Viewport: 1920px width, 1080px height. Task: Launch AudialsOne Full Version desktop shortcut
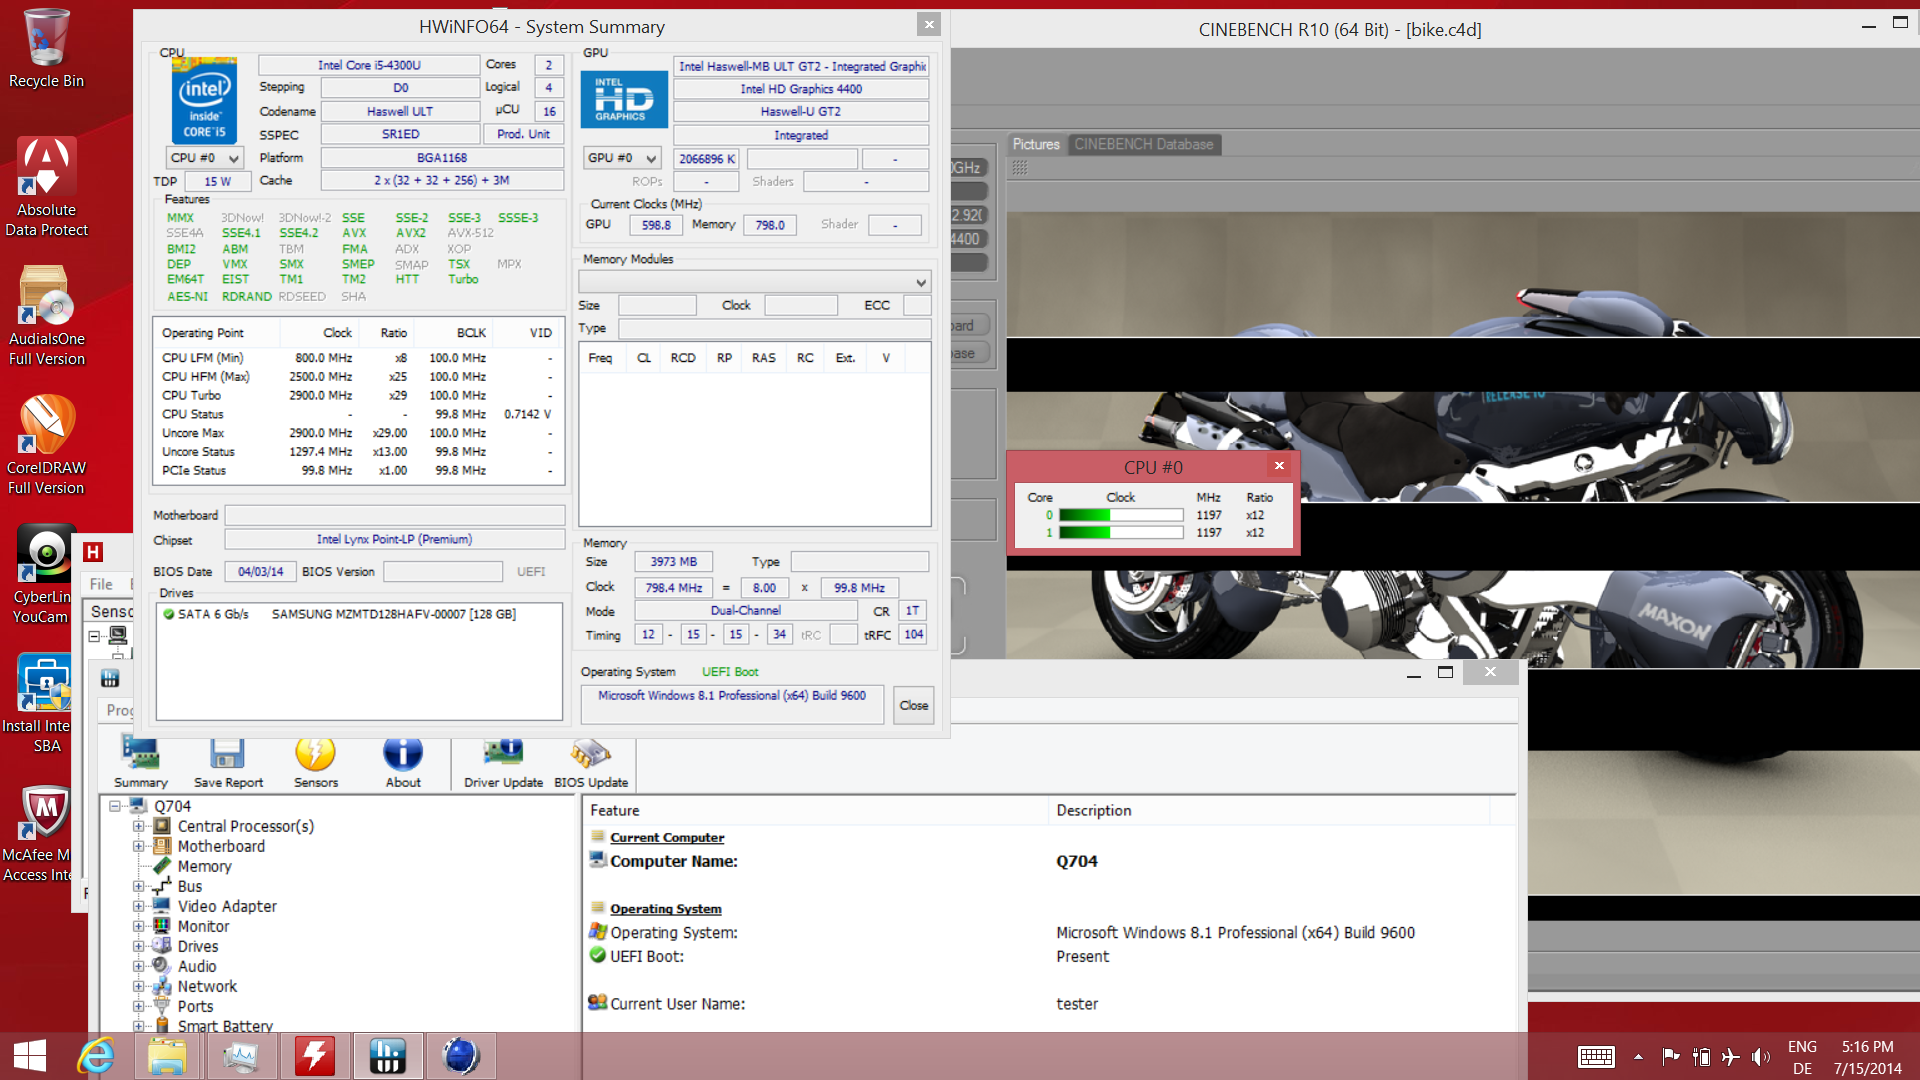(x=46, y=316)
